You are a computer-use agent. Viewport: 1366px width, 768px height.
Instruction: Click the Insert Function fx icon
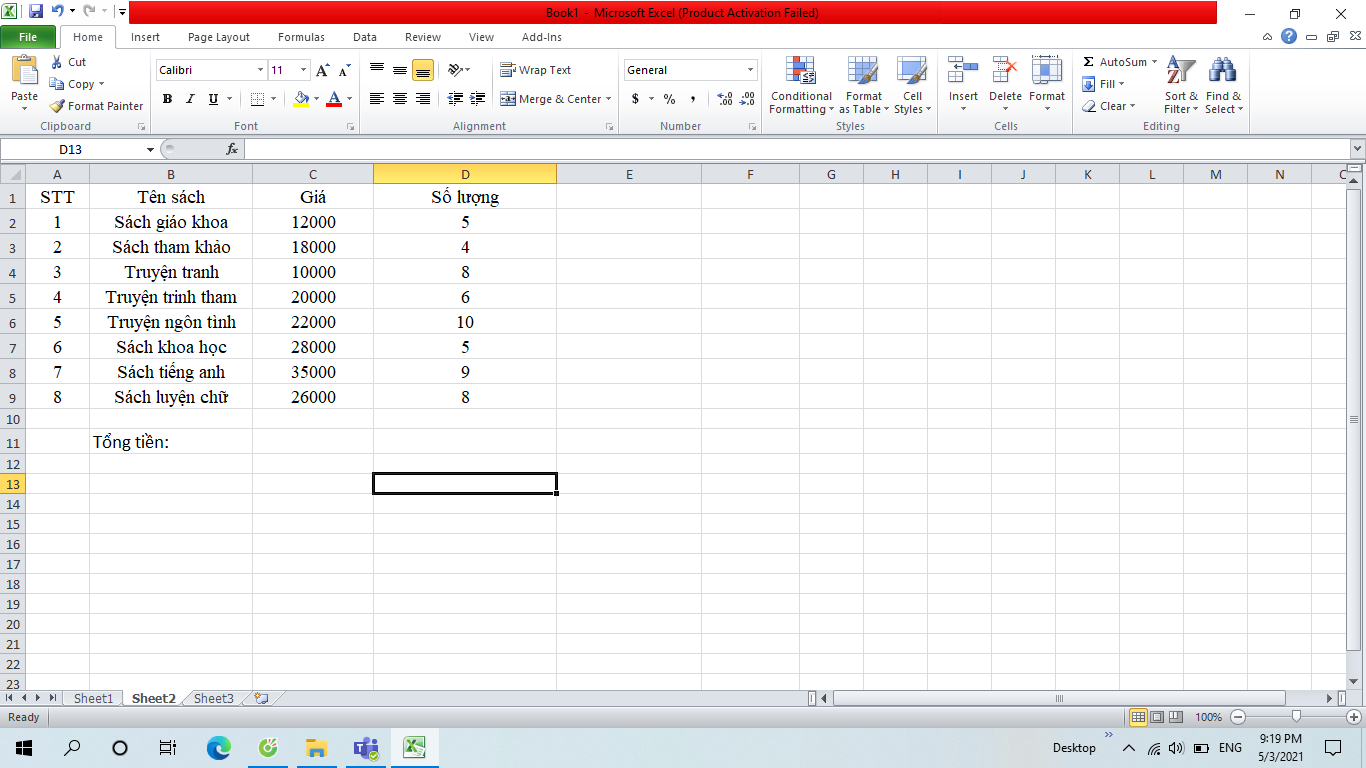coord(232,149)
